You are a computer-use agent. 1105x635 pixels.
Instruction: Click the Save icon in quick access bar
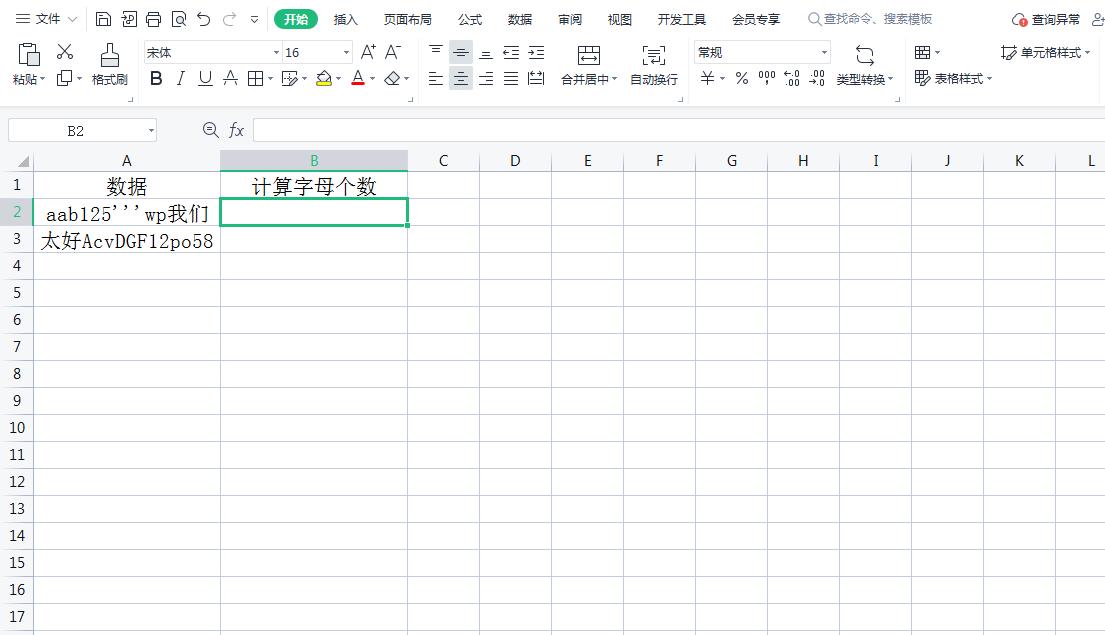[x=103, y=19]
